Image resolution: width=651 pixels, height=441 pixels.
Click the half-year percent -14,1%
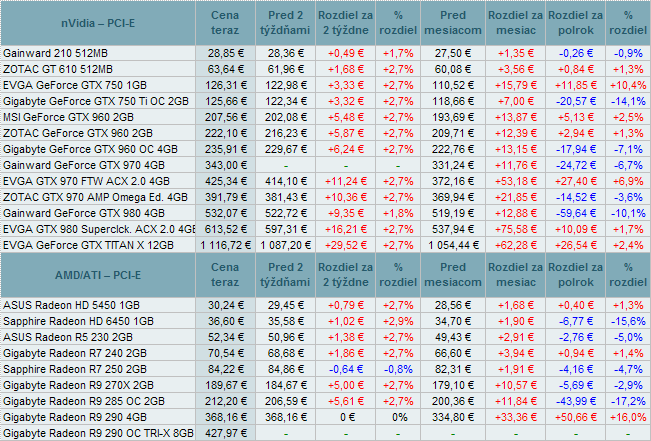(x=628, y=101)
